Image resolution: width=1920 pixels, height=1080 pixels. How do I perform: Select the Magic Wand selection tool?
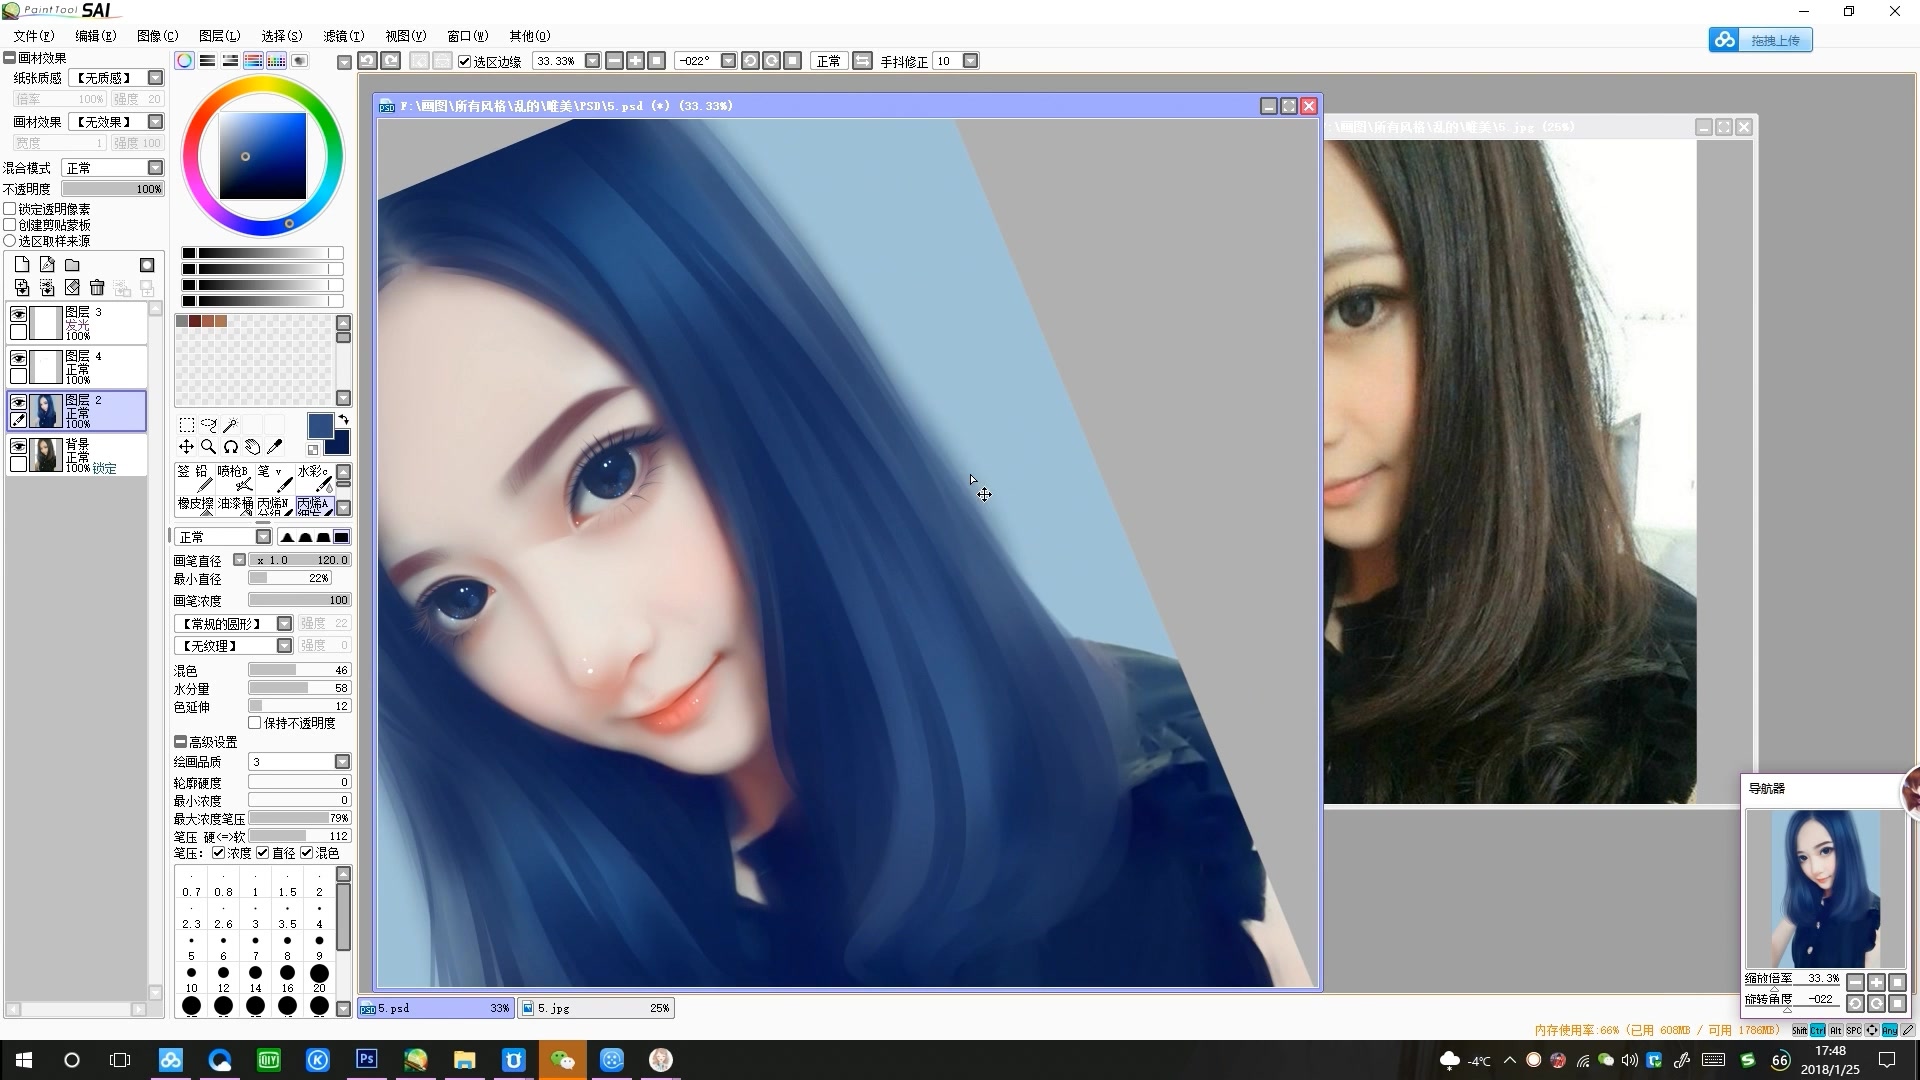230,425
